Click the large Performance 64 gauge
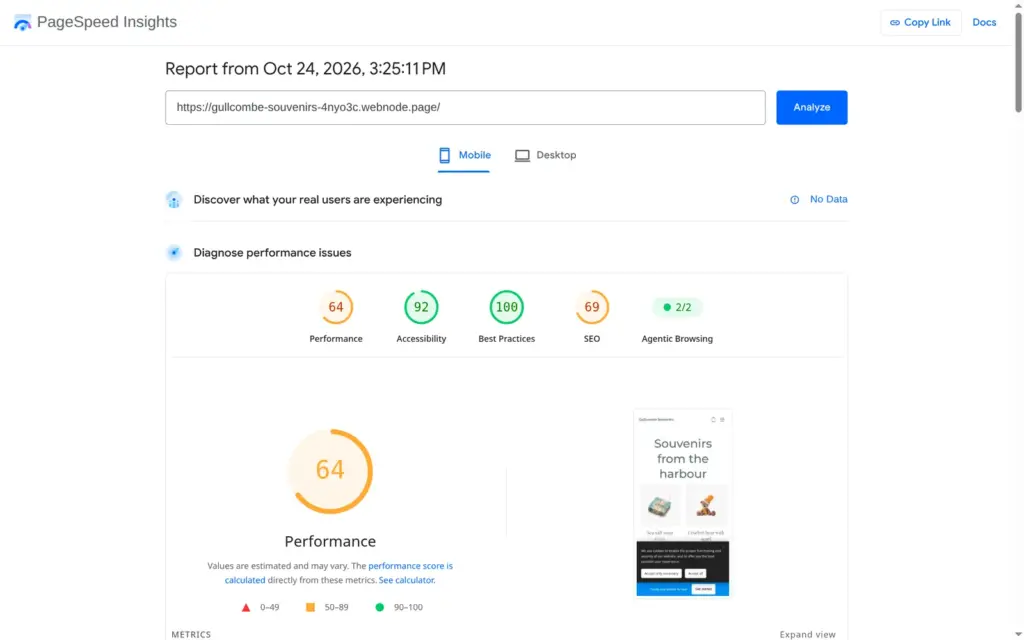 [x=330, y=470]
